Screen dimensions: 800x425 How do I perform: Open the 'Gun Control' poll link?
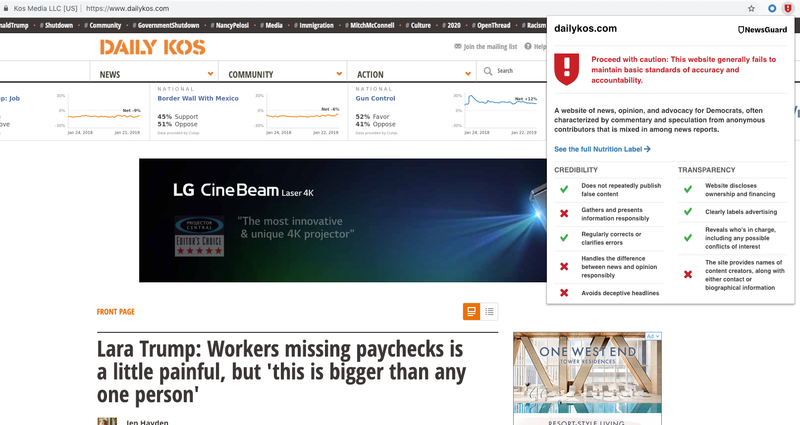click(x=376, y=98)
